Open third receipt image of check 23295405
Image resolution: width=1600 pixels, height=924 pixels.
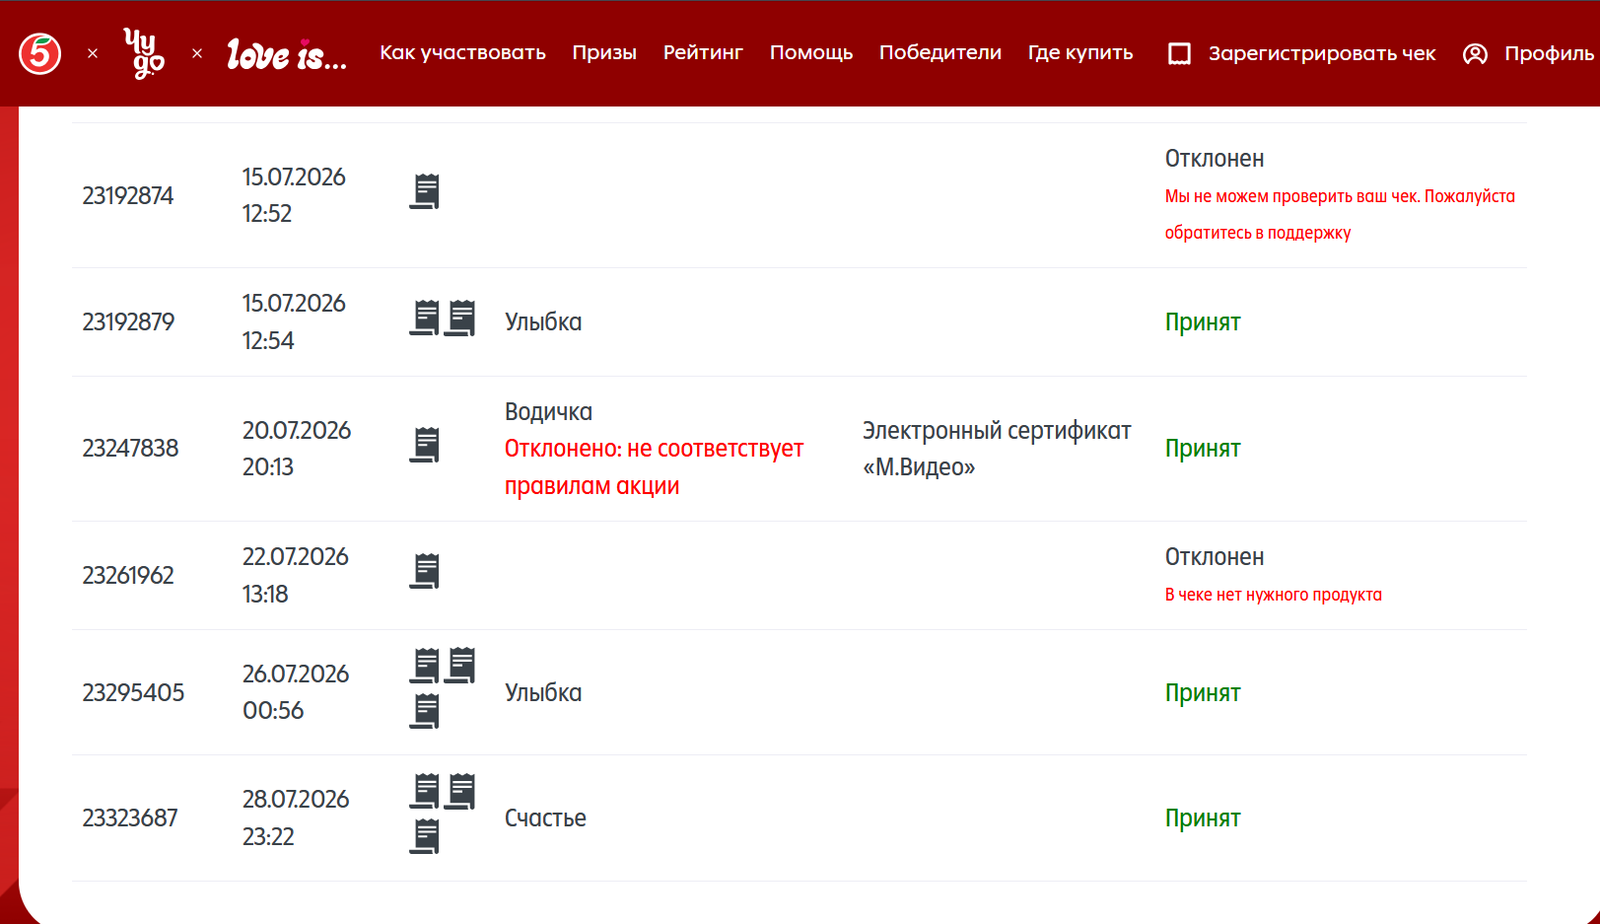coord(425,711)
